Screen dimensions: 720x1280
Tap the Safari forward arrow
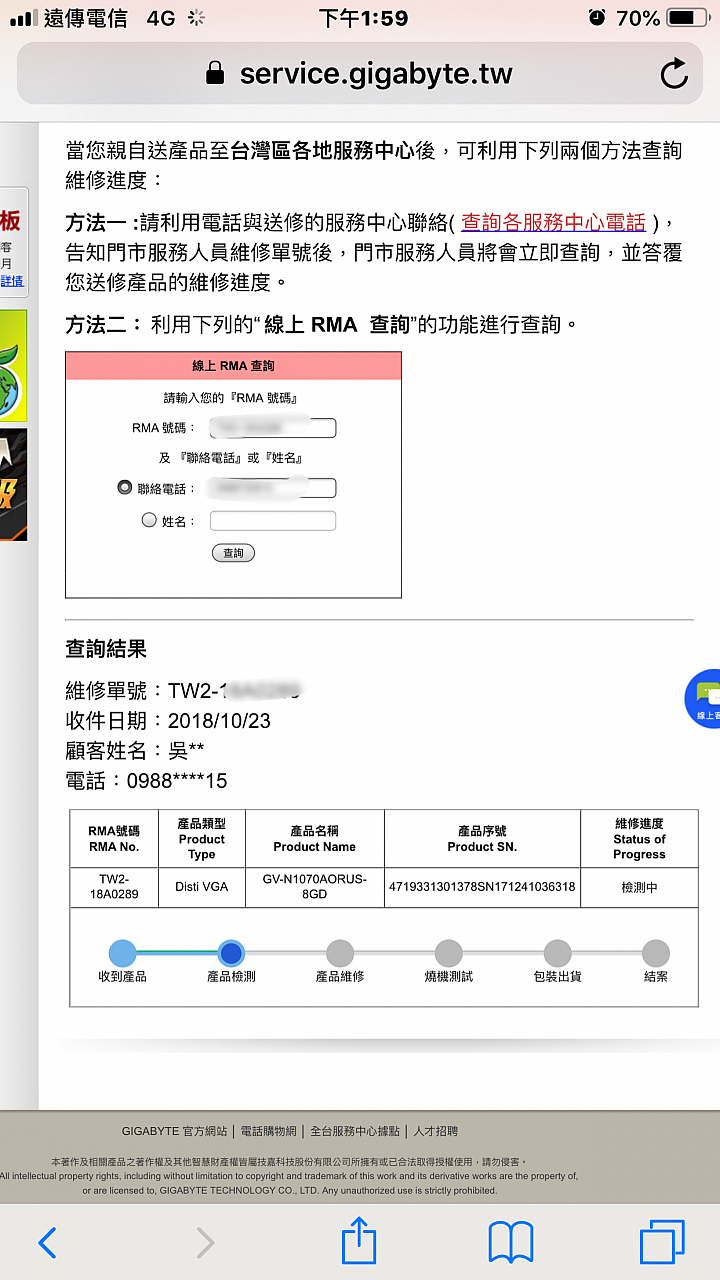point(205,1243)
